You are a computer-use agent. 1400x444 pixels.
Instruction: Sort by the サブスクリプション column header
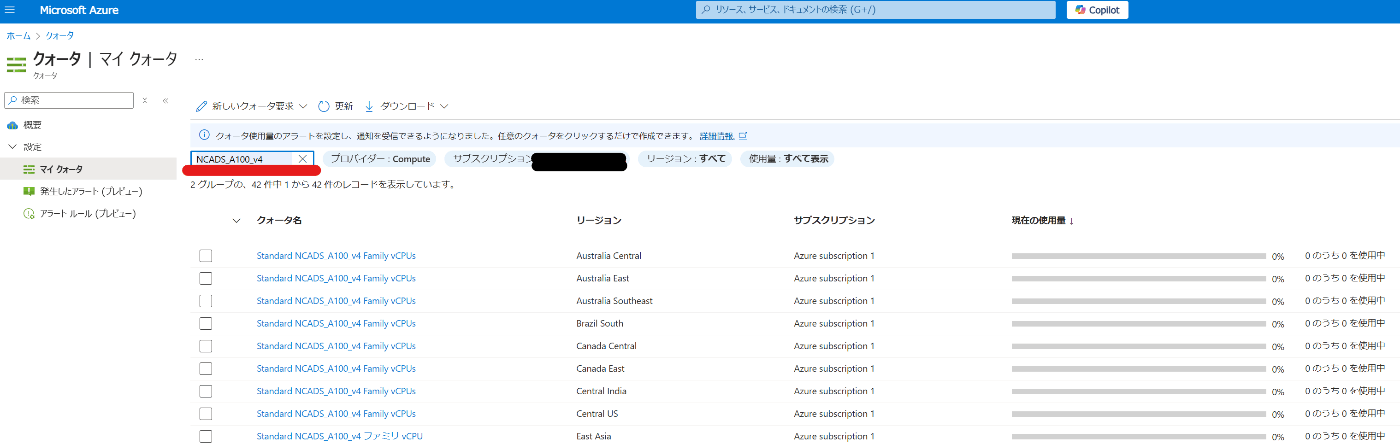pyautogui.click(x=834, y=220)
